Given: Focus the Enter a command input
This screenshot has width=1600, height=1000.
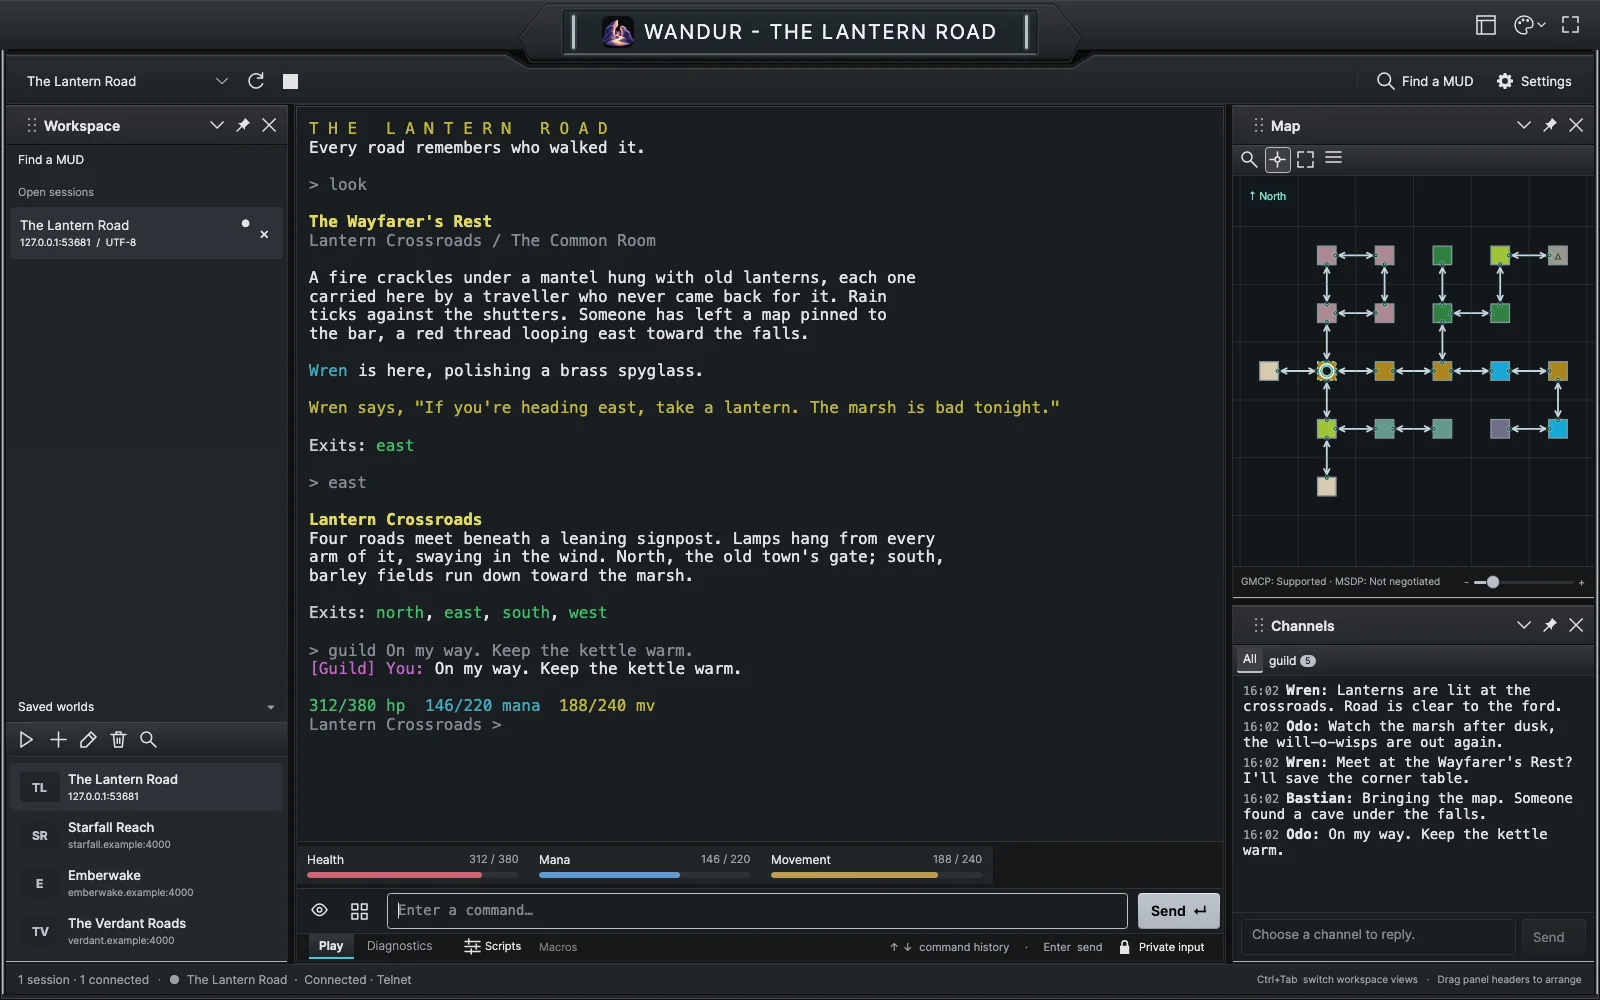Looking at the screenshot, I should point(757,911).
